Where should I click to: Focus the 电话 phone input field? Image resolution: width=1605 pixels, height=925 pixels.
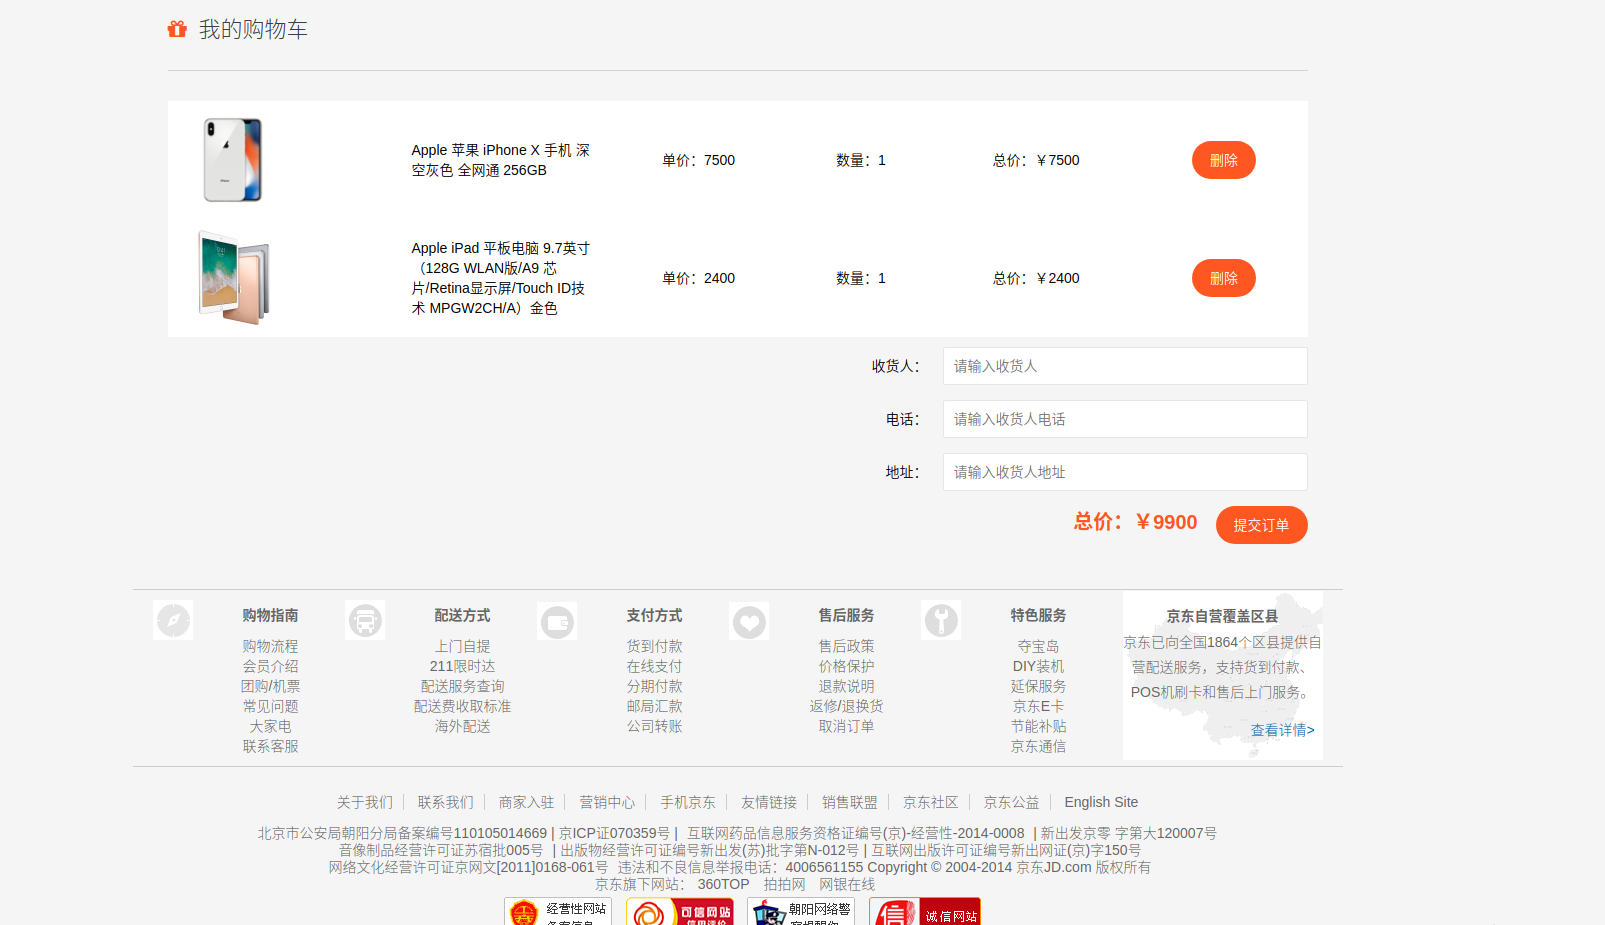[x=1125, y=419]
